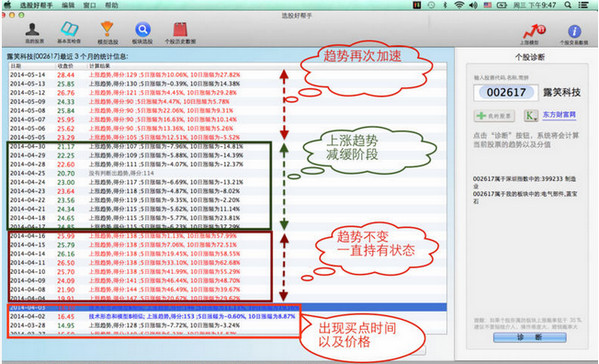Select the 2014-05-14 row
The image size is (599, 364).
(228, 74)
